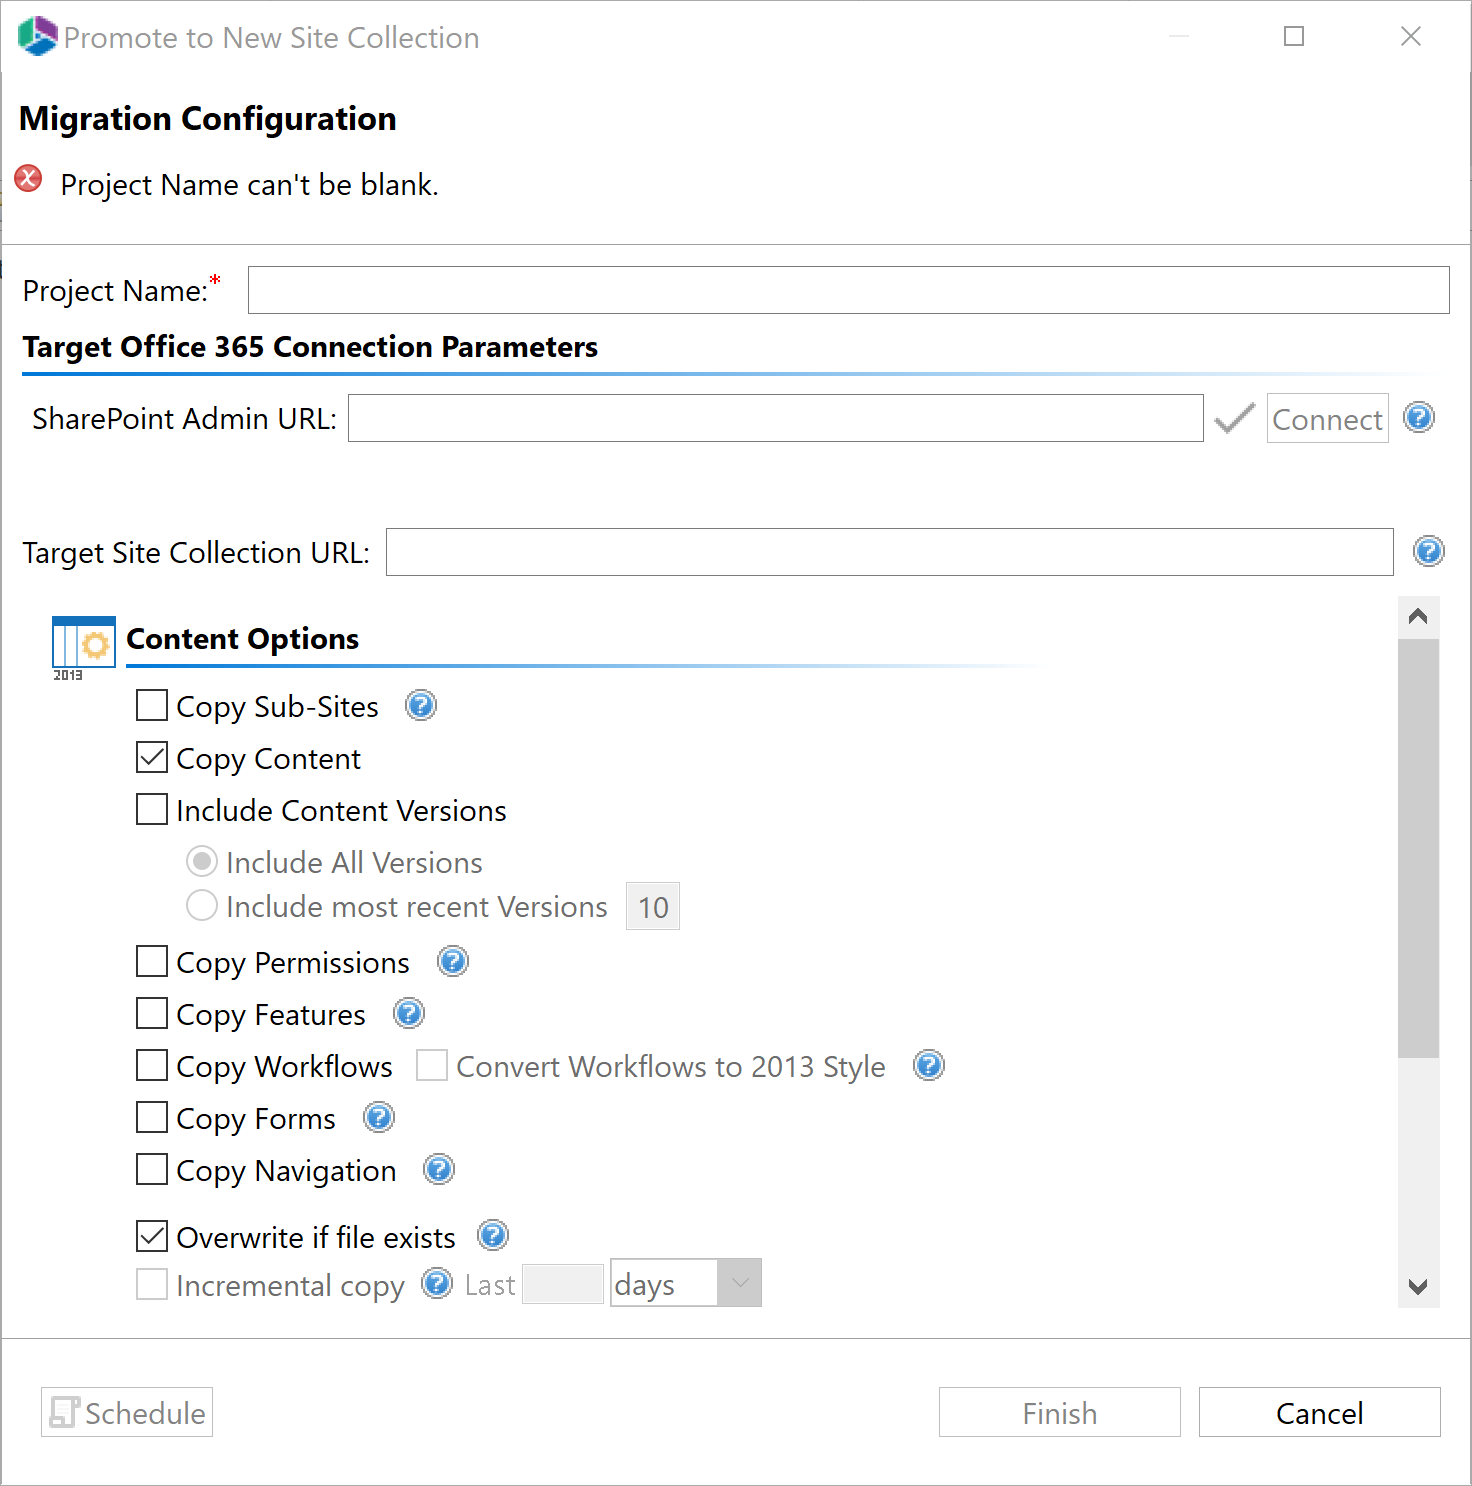Uncheck the Copy Content checkbox

click(152, 758)
